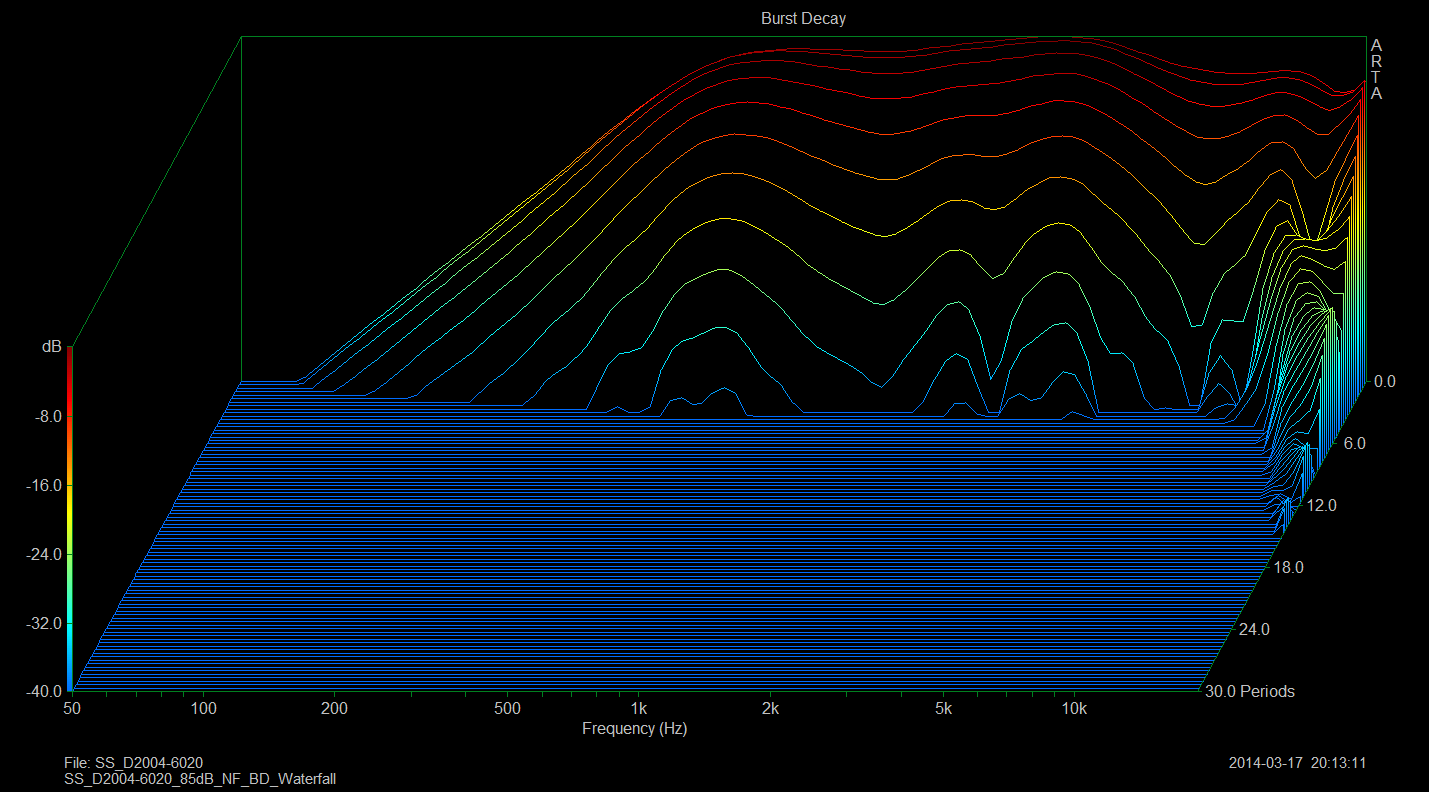Click the 50 Hz frequency tick label
This screenshot has width=1429, height=792.
[x=71, y=709]
